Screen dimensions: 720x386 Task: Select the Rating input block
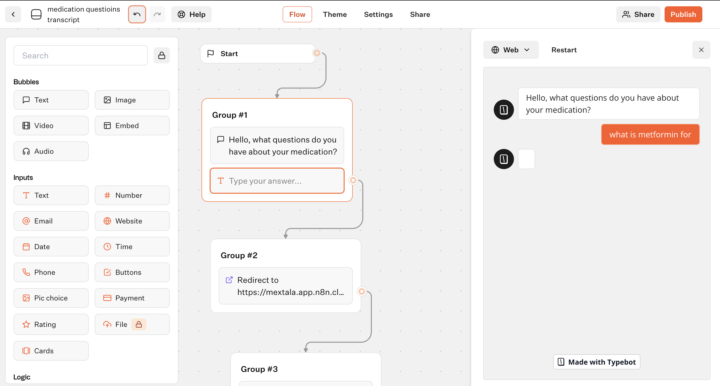(x=51, y=324)
